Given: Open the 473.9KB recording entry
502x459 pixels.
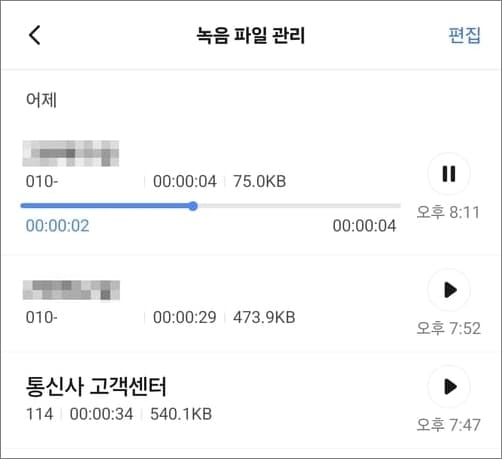Looking at the screenshot, I should point(213,303).
